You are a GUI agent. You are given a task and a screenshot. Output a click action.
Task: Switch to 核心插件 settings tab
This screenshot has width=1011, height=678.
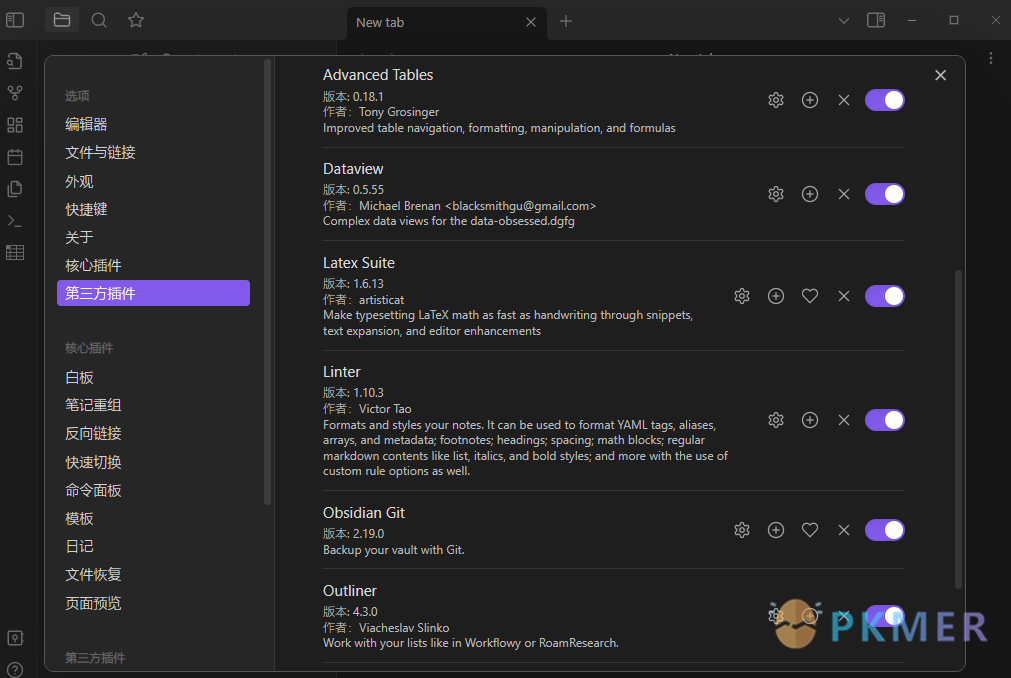[153, 266]
